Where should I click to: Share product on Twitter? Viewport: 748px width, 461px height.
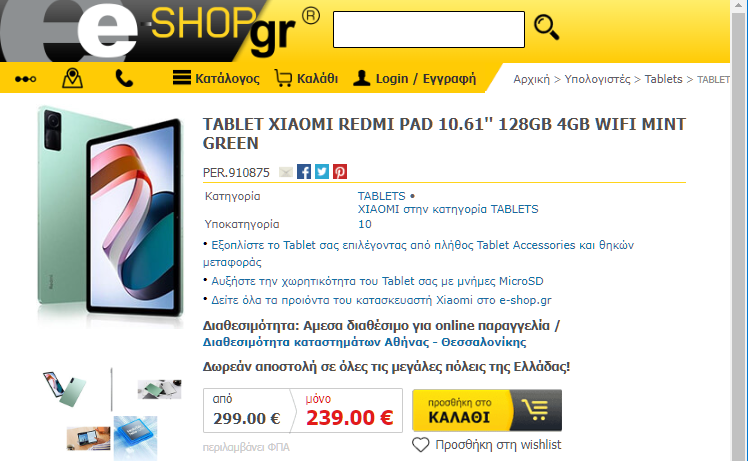click(x=322, y=171)
